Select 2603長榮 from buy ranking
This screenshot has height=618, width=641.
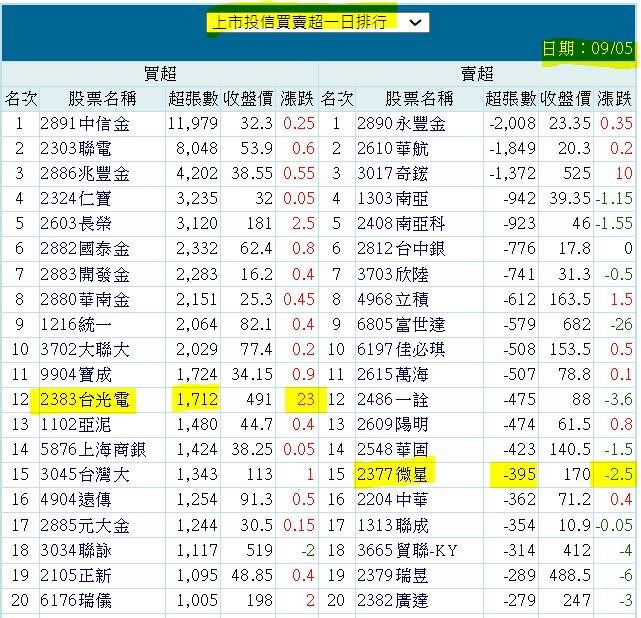coord(77,224)
